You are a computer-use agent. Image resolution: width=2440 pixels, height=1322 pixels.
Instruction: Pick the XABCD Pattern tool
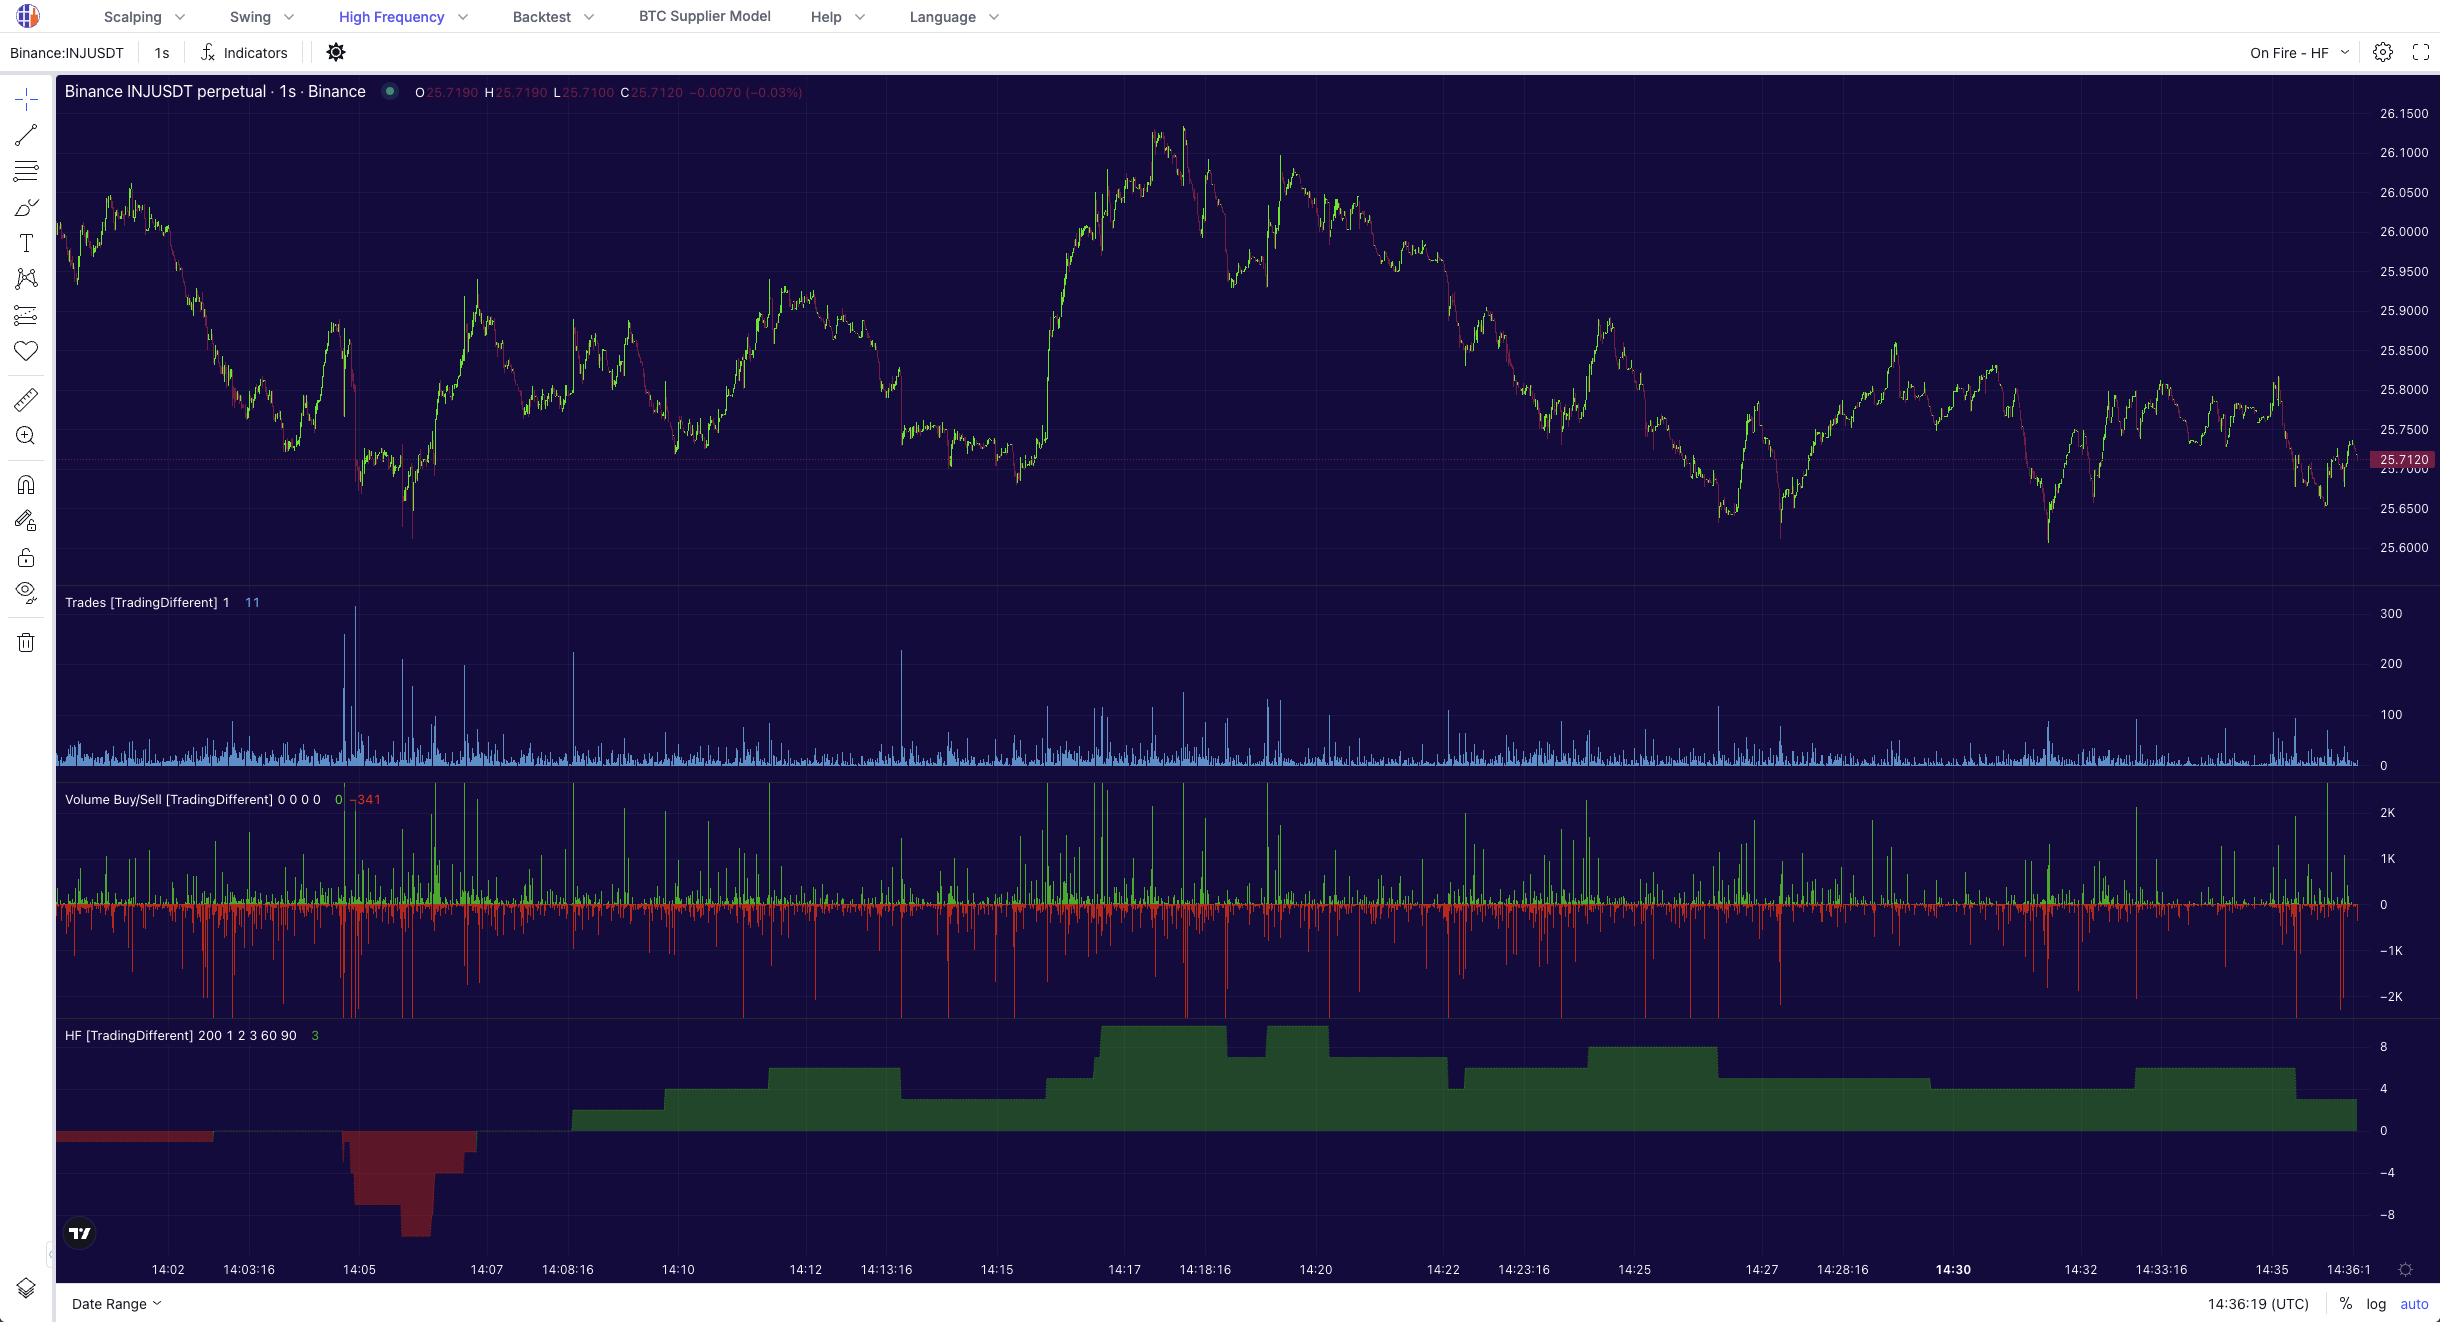point(25,279)
